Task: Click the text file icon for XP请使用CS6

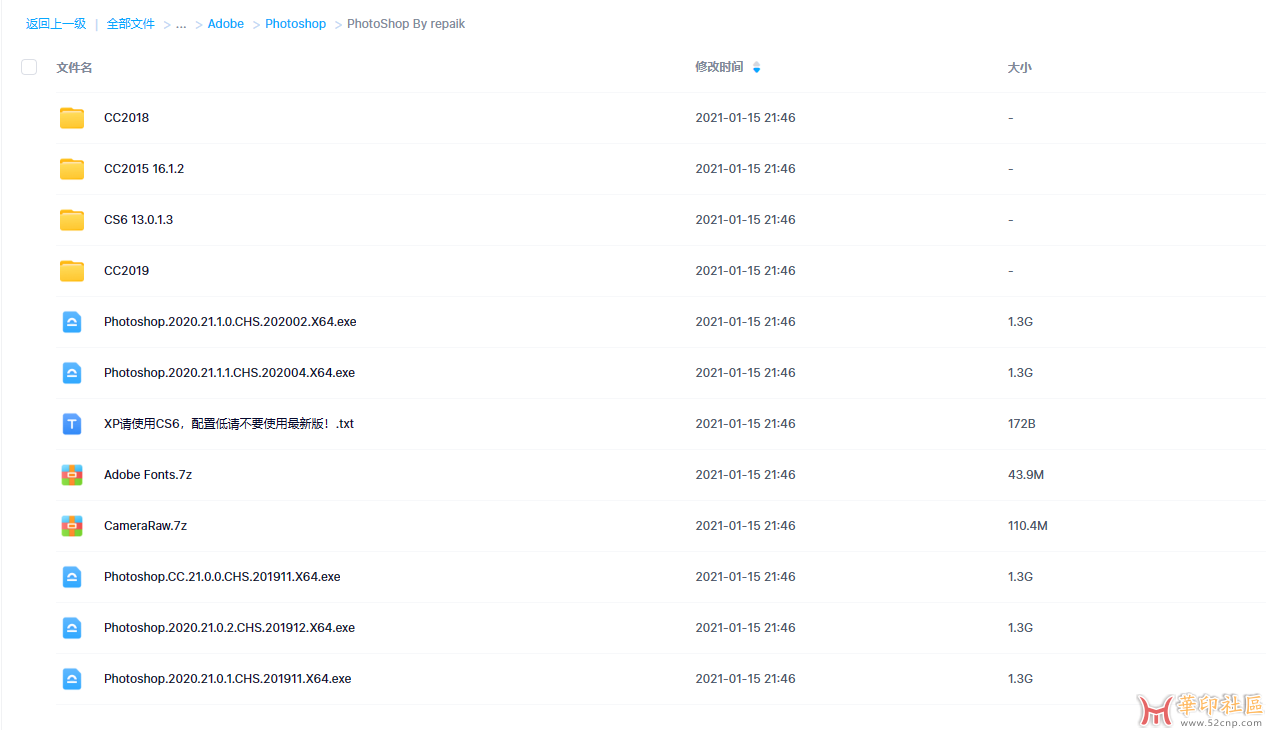Action: [x=72, y=424]
